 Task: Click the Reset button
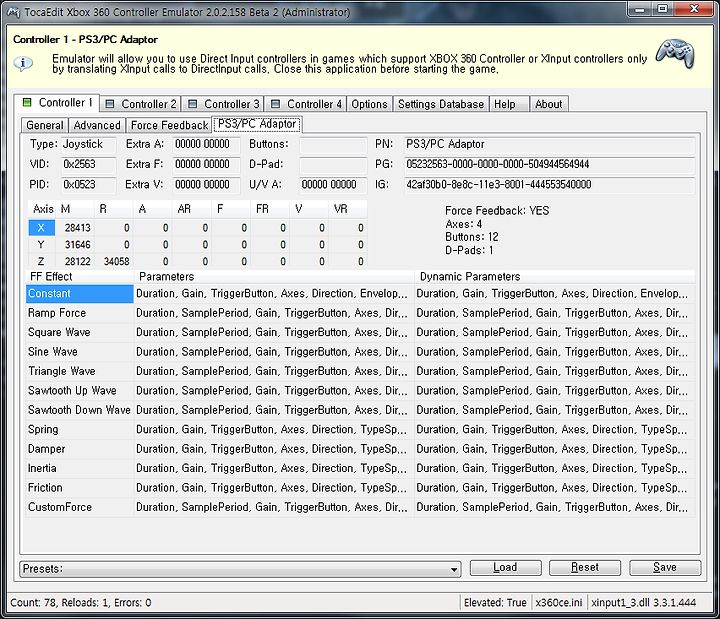click(585, 568)
